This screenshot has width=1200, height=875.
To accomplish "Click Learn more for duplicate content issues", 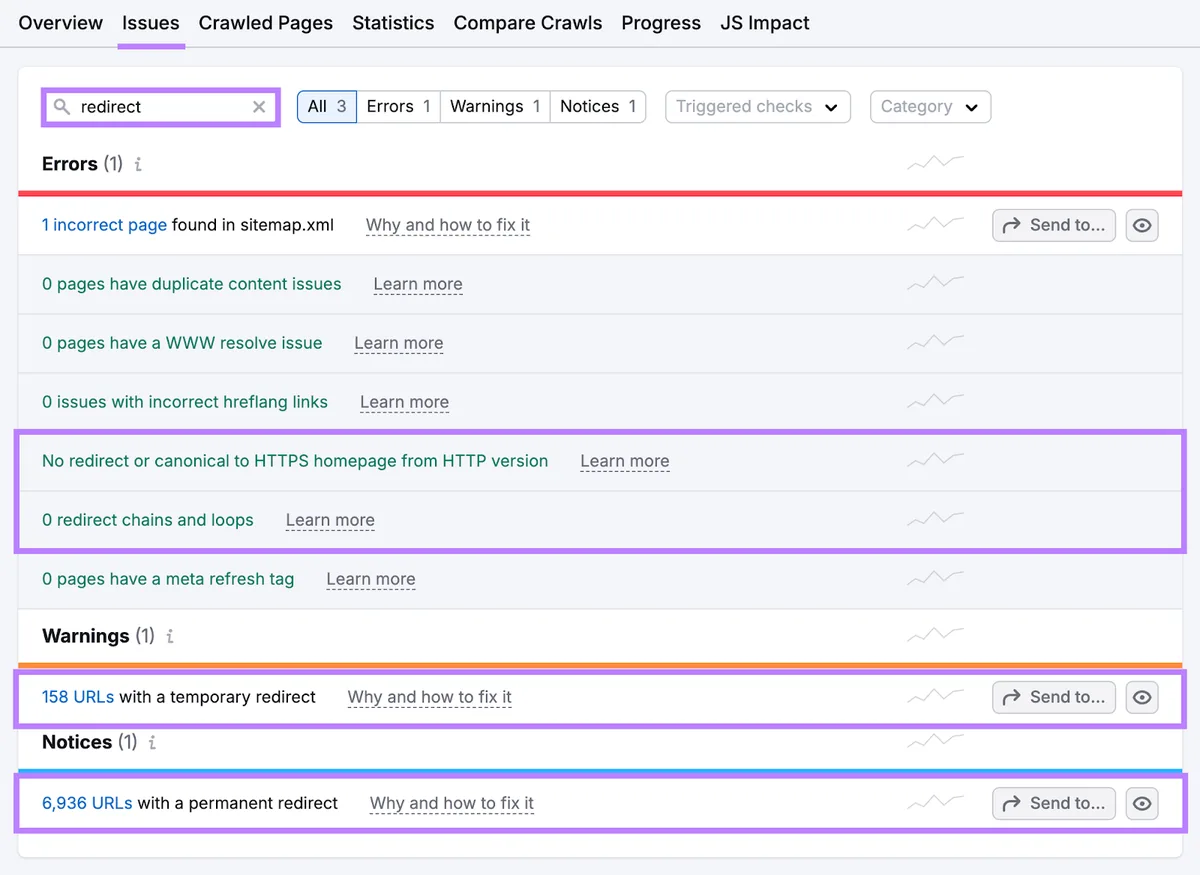I will [x=418, y=284].
